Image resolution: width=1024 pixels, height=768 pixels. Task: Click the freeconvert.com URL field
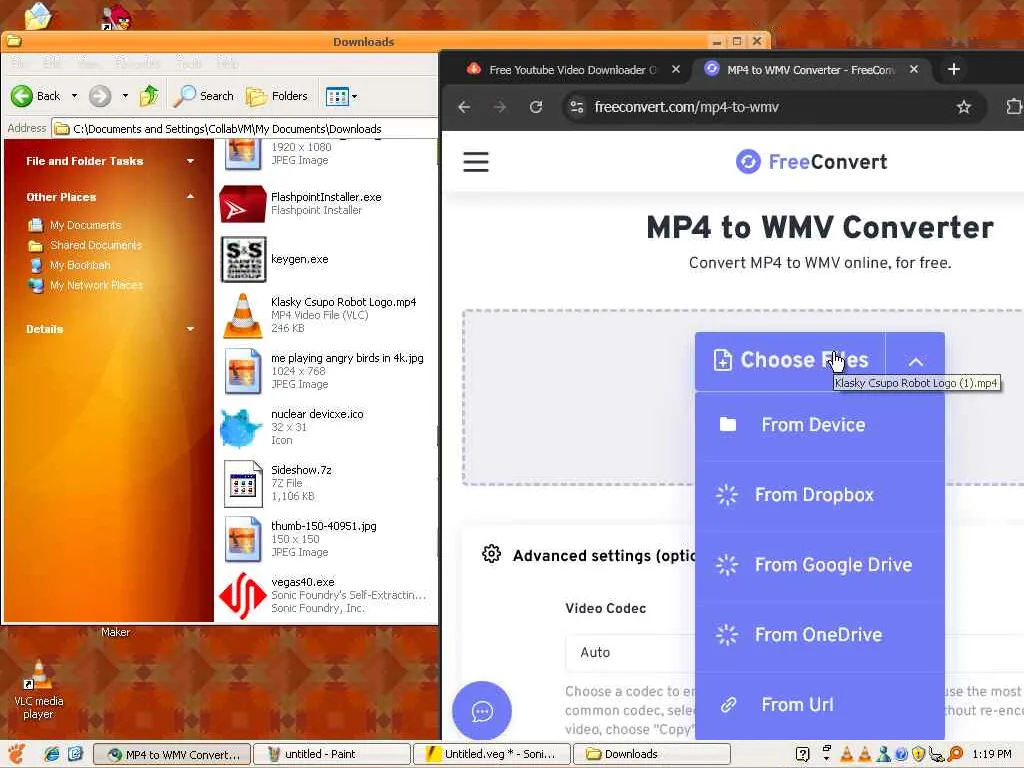click(686, 107)
